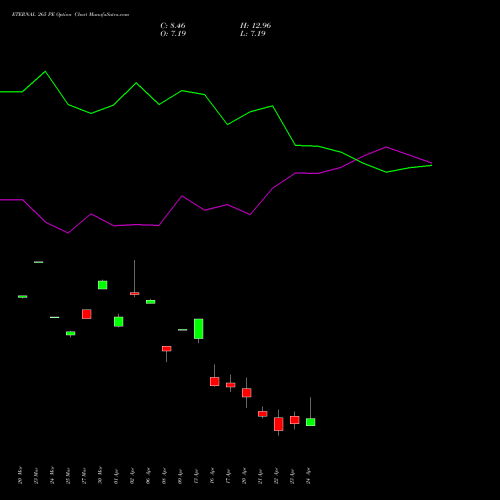Click the high value H: 12.96
500x500 pixels.
point(255,26)
